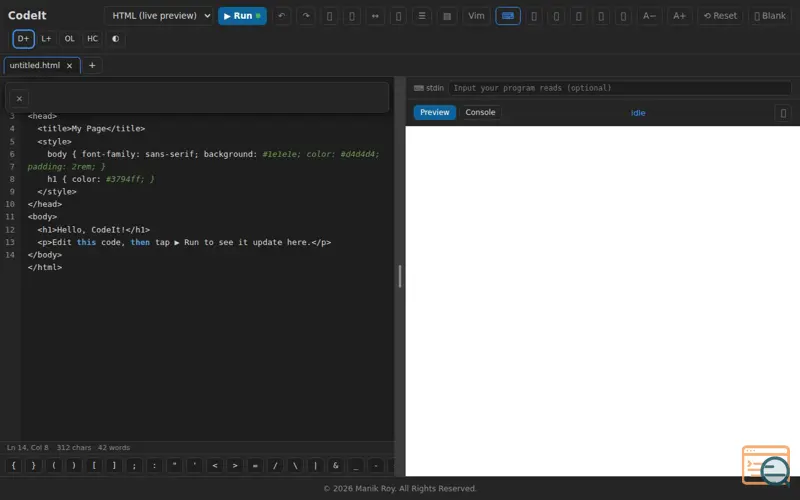Click the <title>My Page</title> code line
Screen dimensions: 800x500
point(91,129)
